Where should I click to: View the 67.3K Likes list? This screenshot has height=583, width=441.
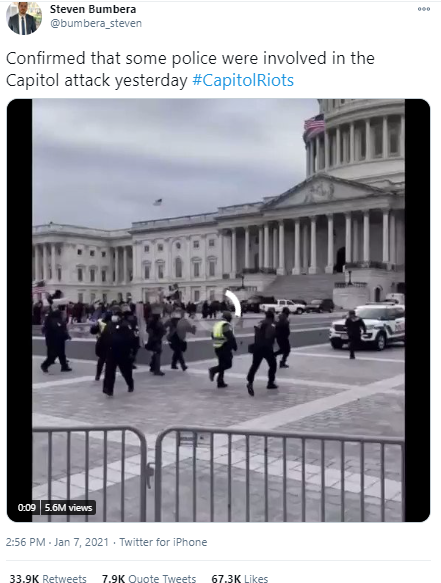pos(239,578)
